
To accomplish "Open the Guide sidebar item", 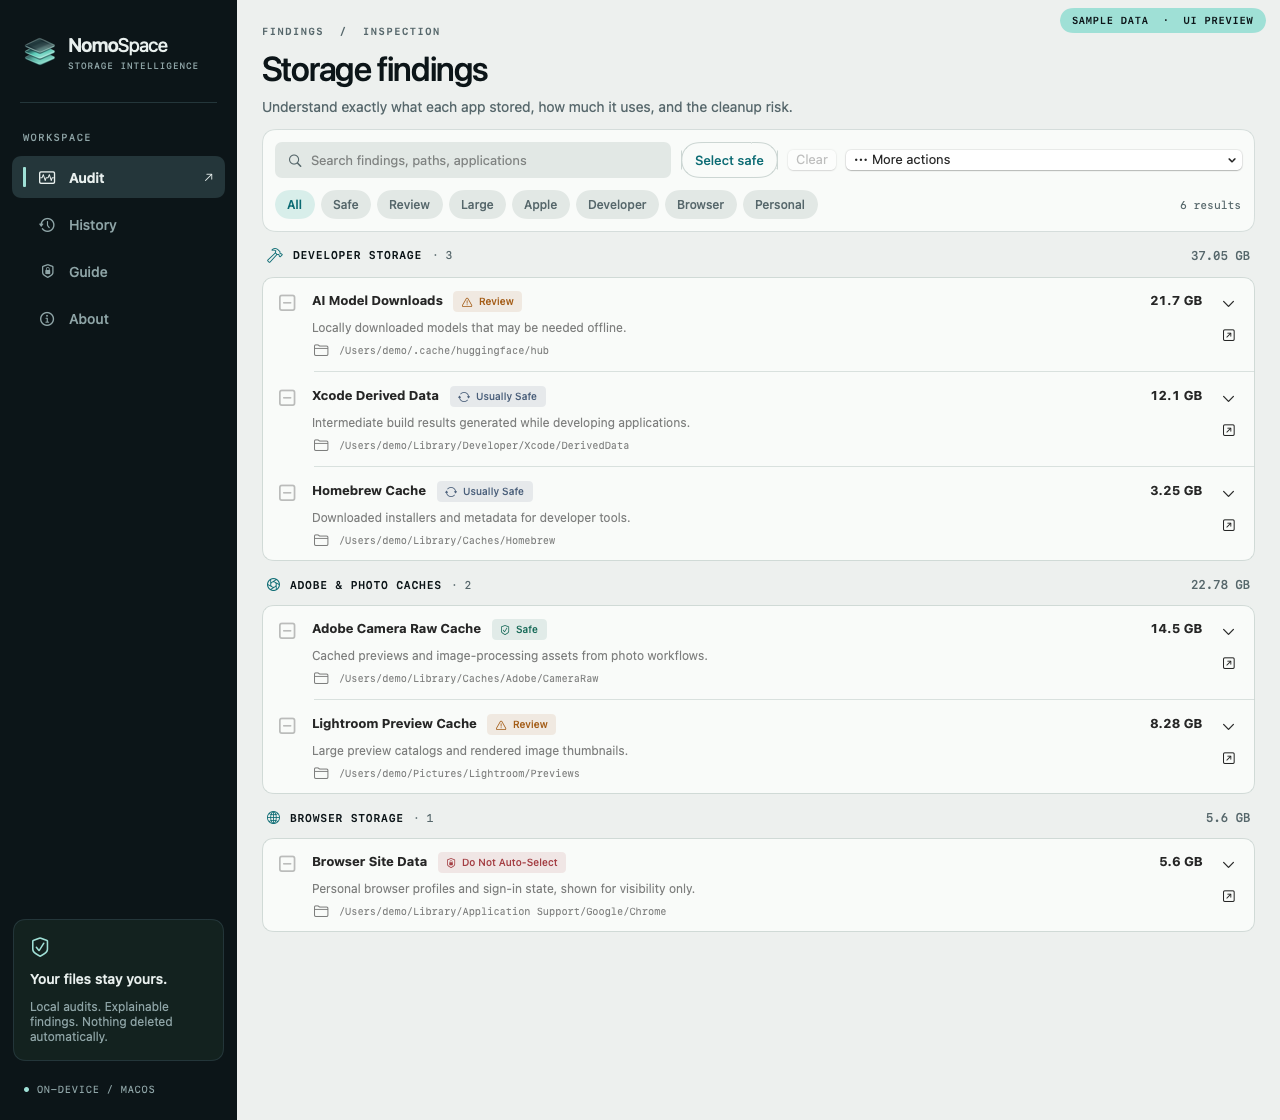I will click(x=118, y=272).
